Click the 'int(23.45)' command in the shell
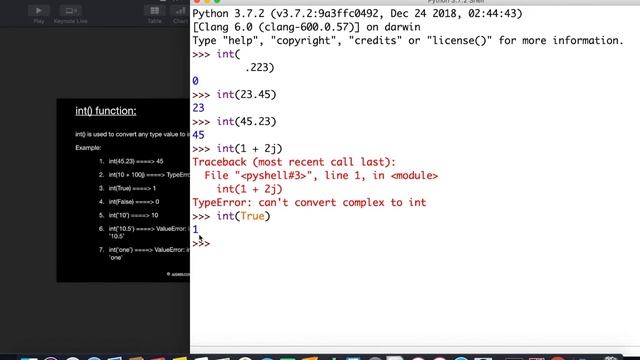The image size is (640, 360). pyautogui.click(x=246, y=95)
